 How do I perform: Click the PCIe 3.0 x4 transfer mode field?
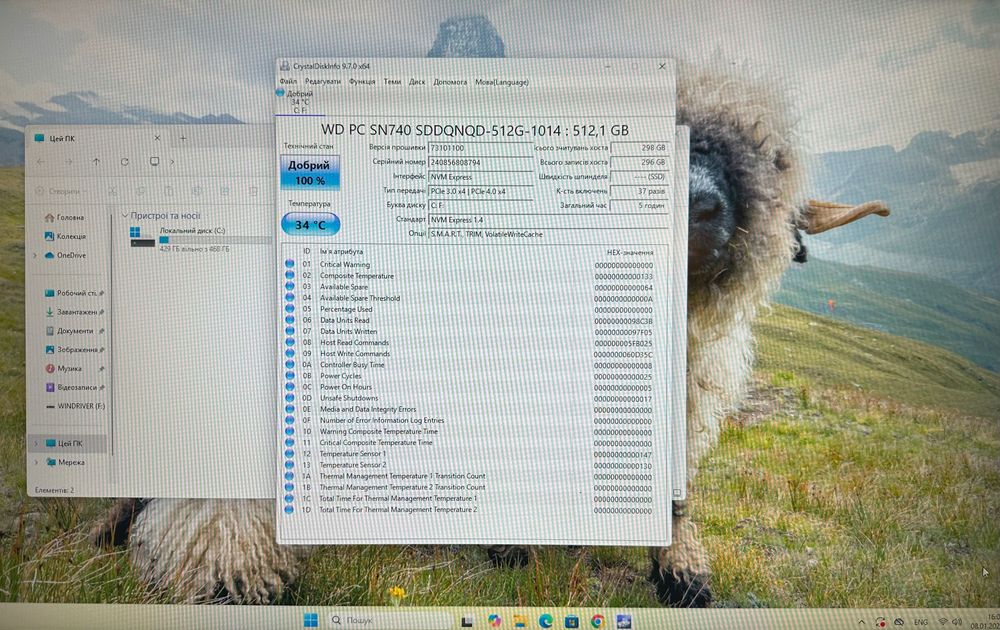coord(480,191)
